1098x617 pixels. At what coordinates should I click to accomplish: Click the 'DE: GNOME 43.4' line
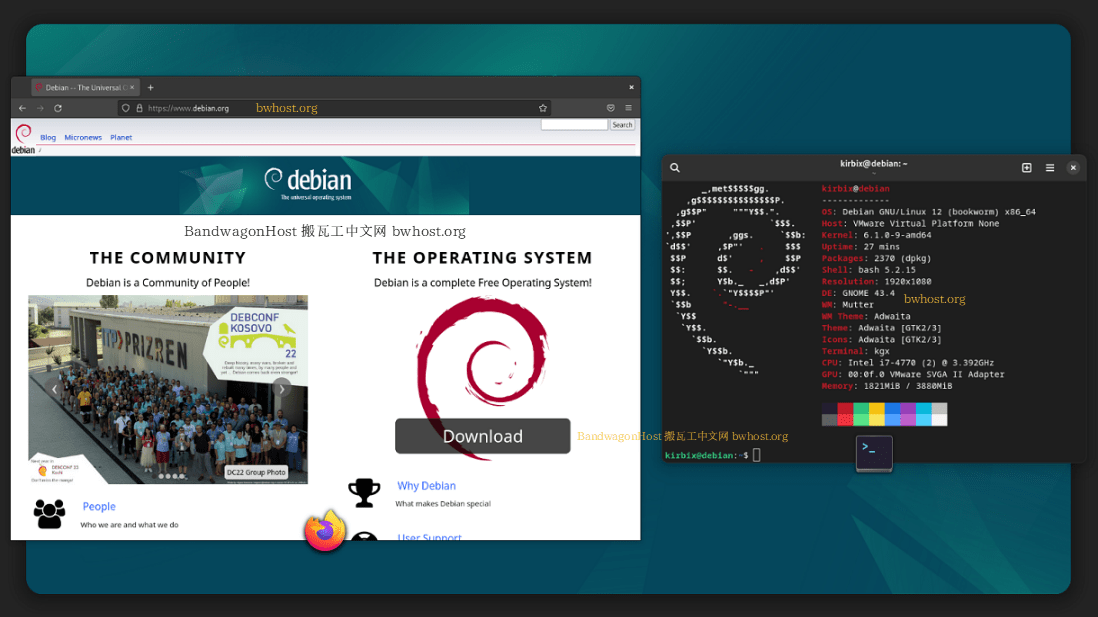(x=858, y=293)
